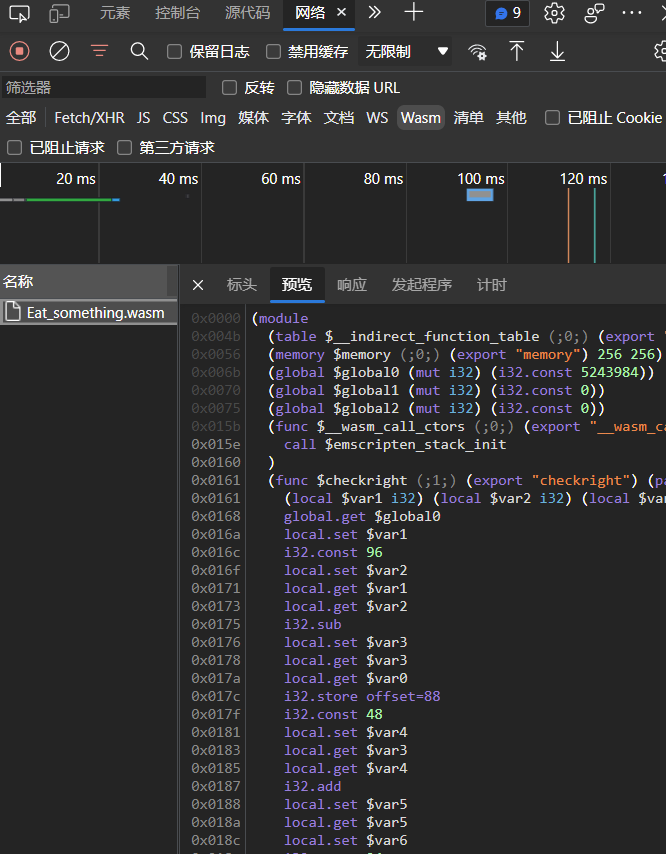Open the 无限制 throttling dropdown

pos(405,51)
